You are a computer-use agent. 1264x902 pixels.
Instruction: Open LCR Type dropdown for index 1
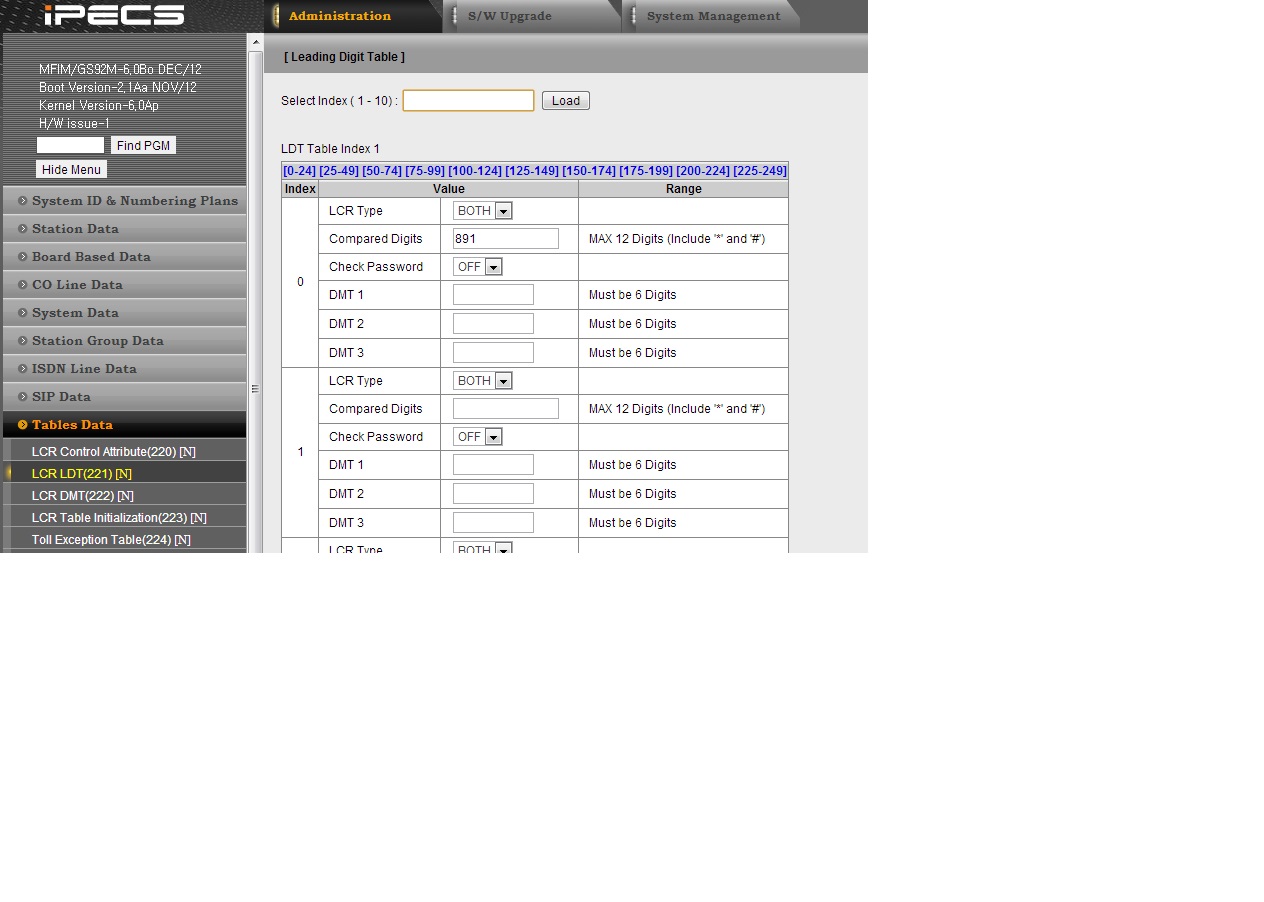482,381
